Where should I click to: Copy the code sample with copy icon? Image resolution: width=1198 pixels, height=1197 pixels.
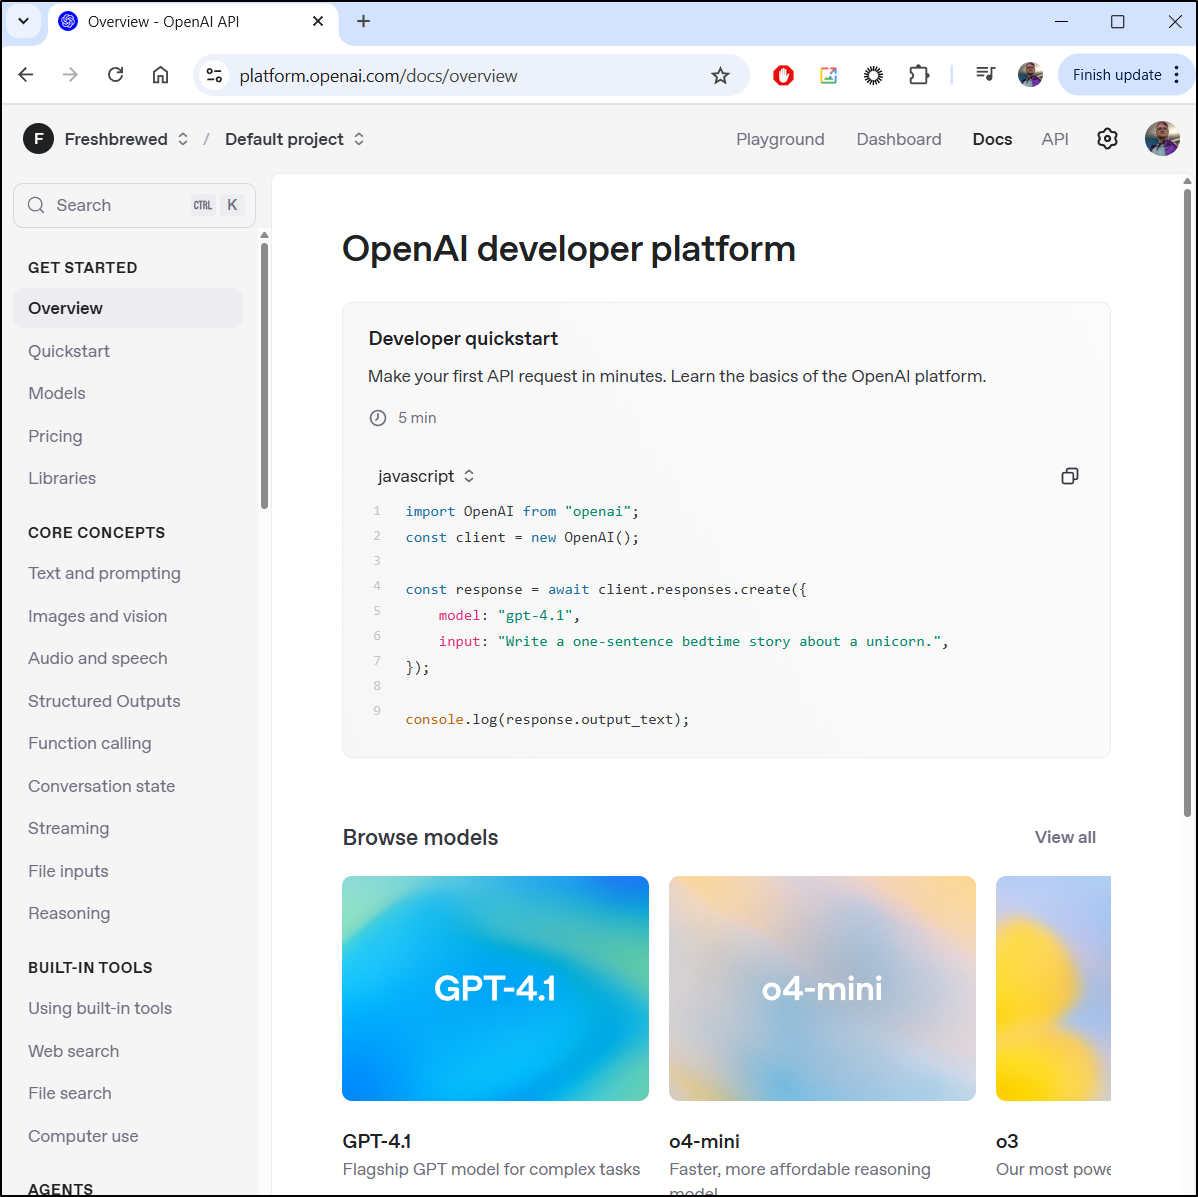click(x=1070, y=476)
